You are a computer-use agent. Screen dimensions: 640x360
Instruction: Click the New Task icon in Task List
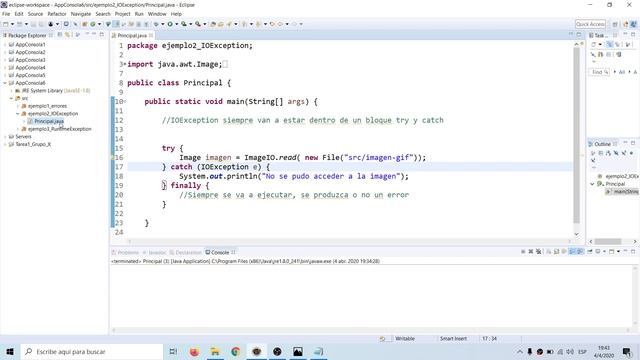(594, 44)
